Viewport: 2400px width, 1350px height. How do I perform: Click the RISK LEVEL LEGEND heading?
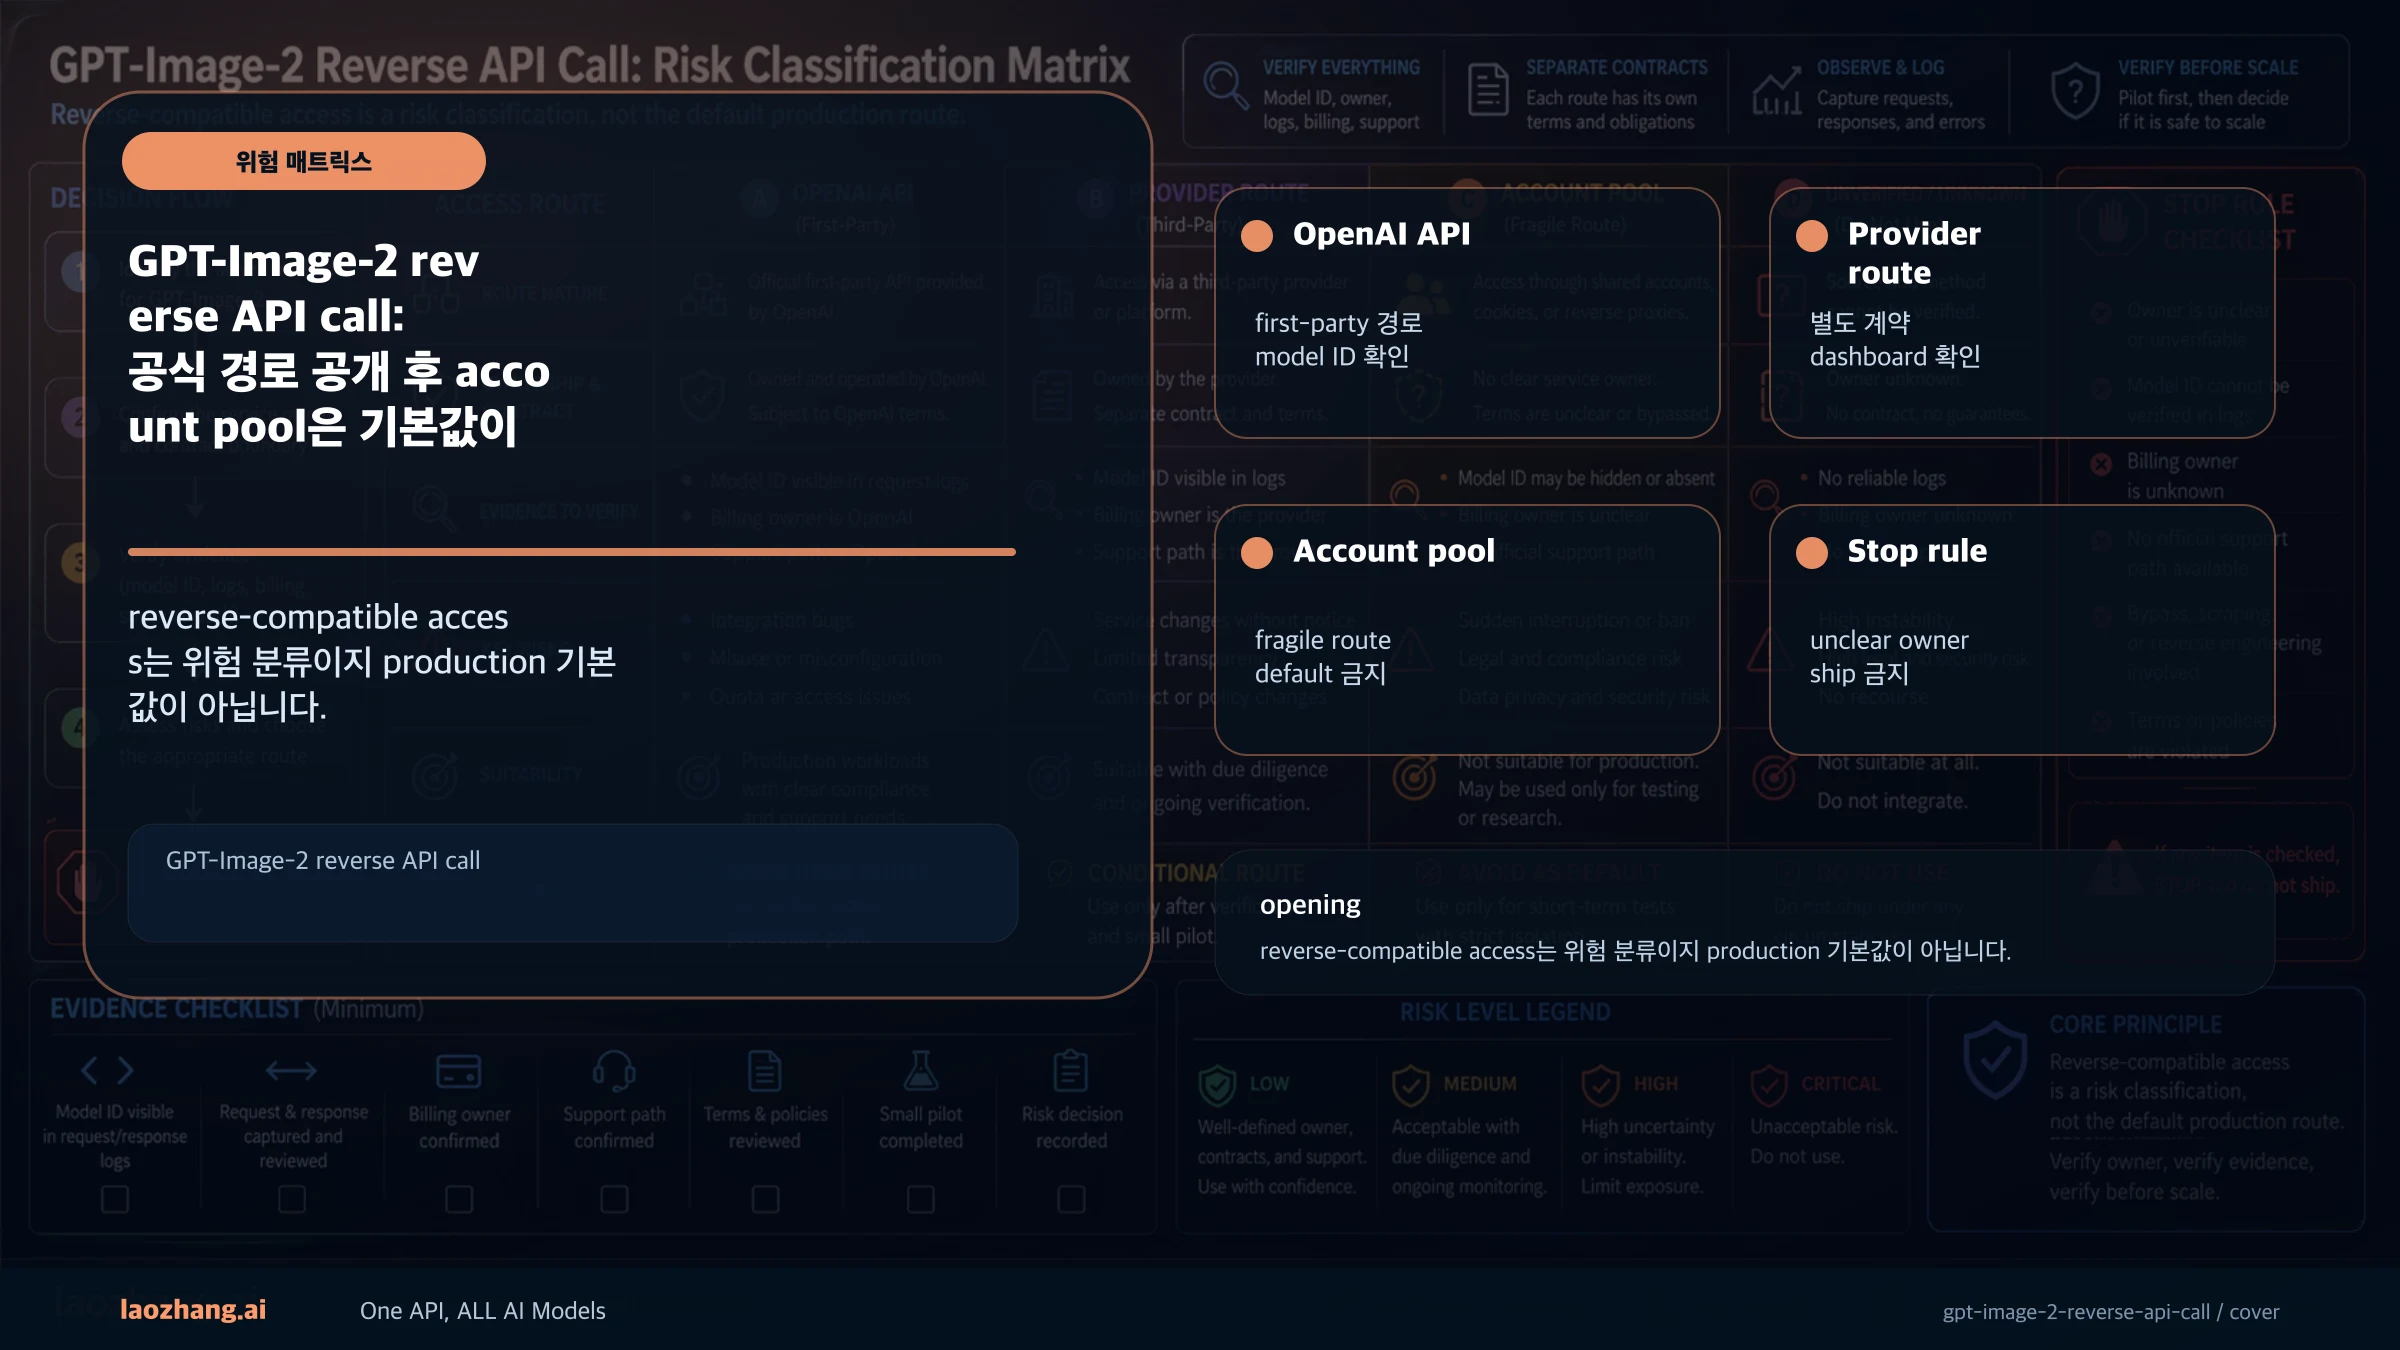coord(1505,1012)
